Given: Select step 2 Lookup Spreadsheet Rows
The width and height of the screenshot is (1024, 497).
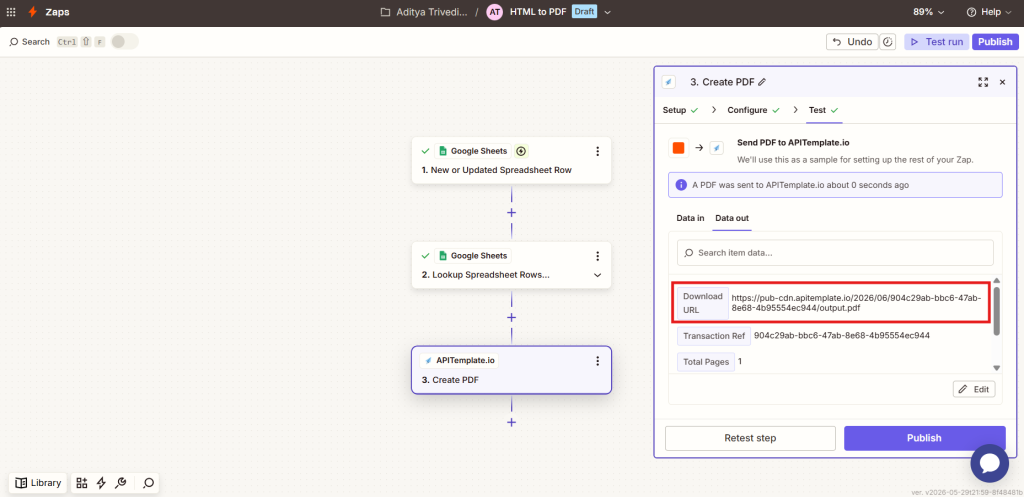Looking at the screenshot, I should (x=511, y=265).
